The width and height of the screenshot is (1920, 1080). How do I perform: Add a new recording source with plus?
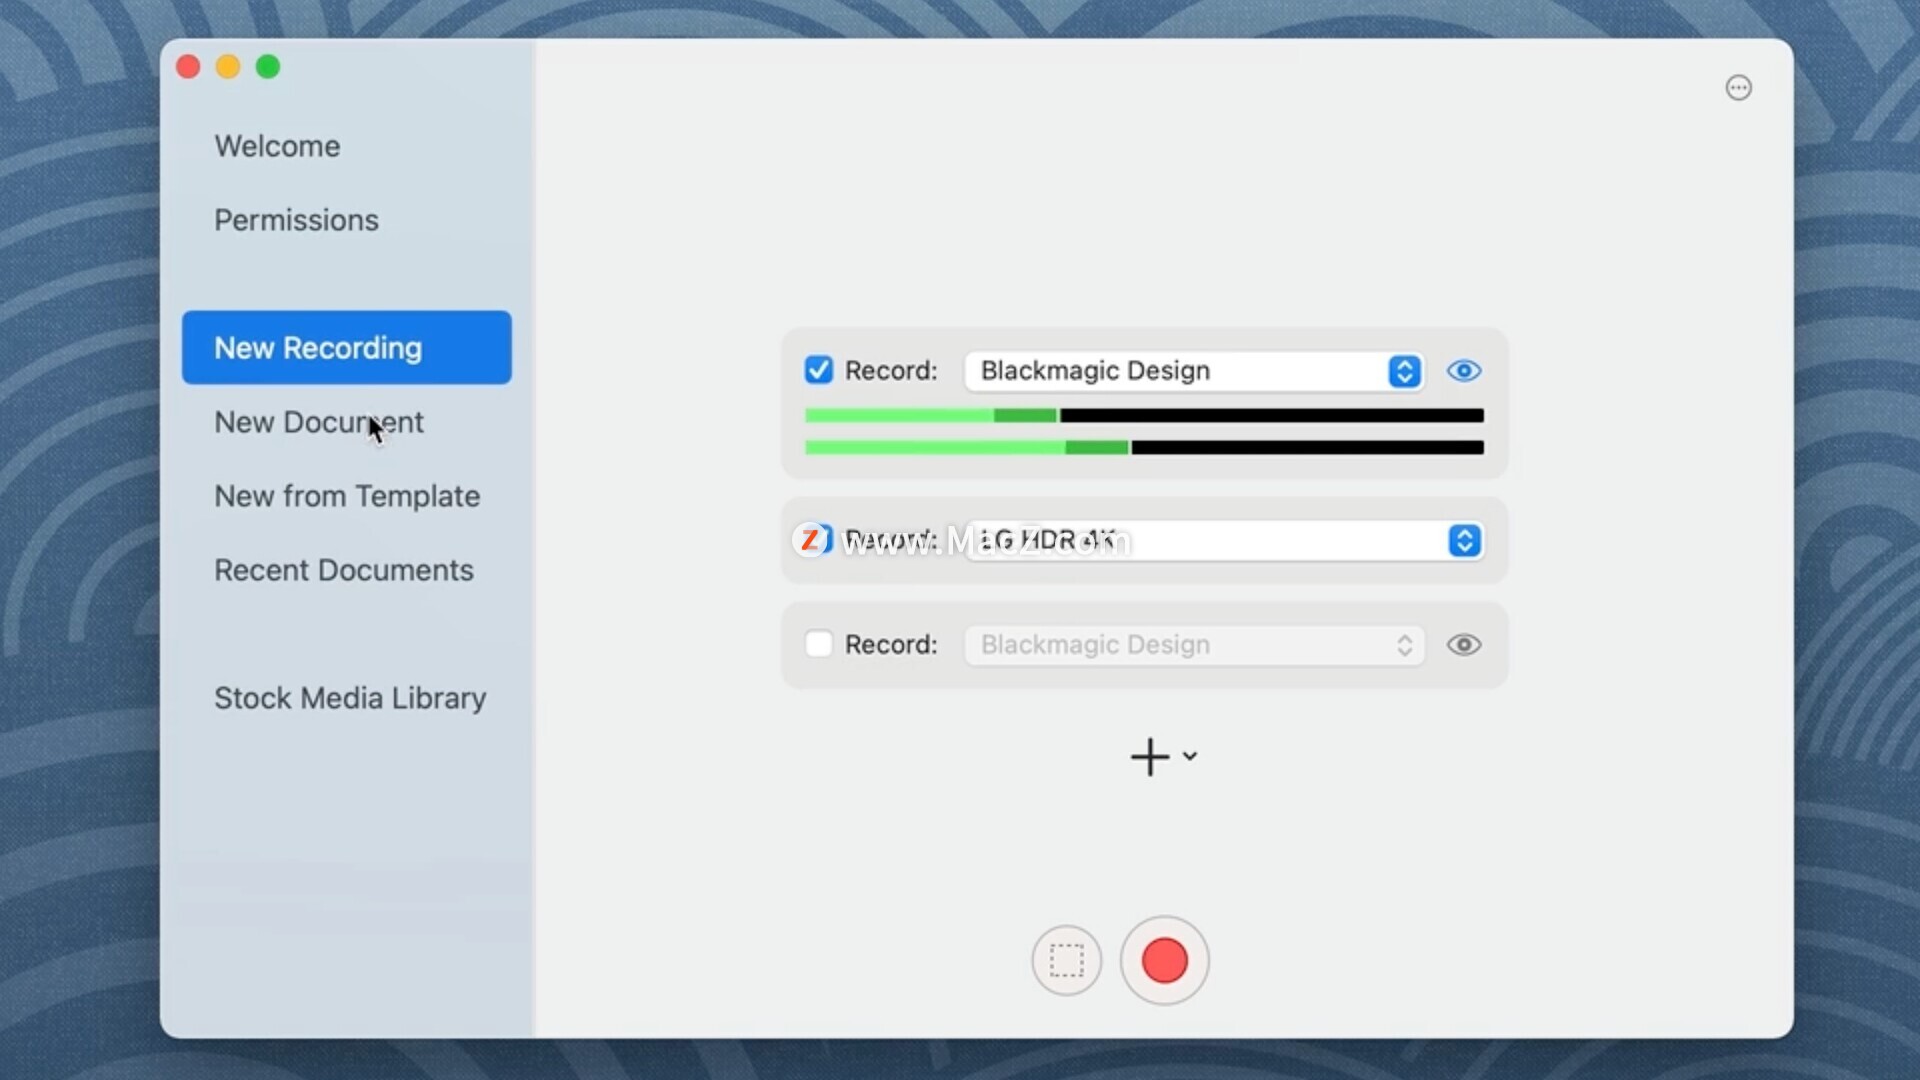(x=1150, y=757)
